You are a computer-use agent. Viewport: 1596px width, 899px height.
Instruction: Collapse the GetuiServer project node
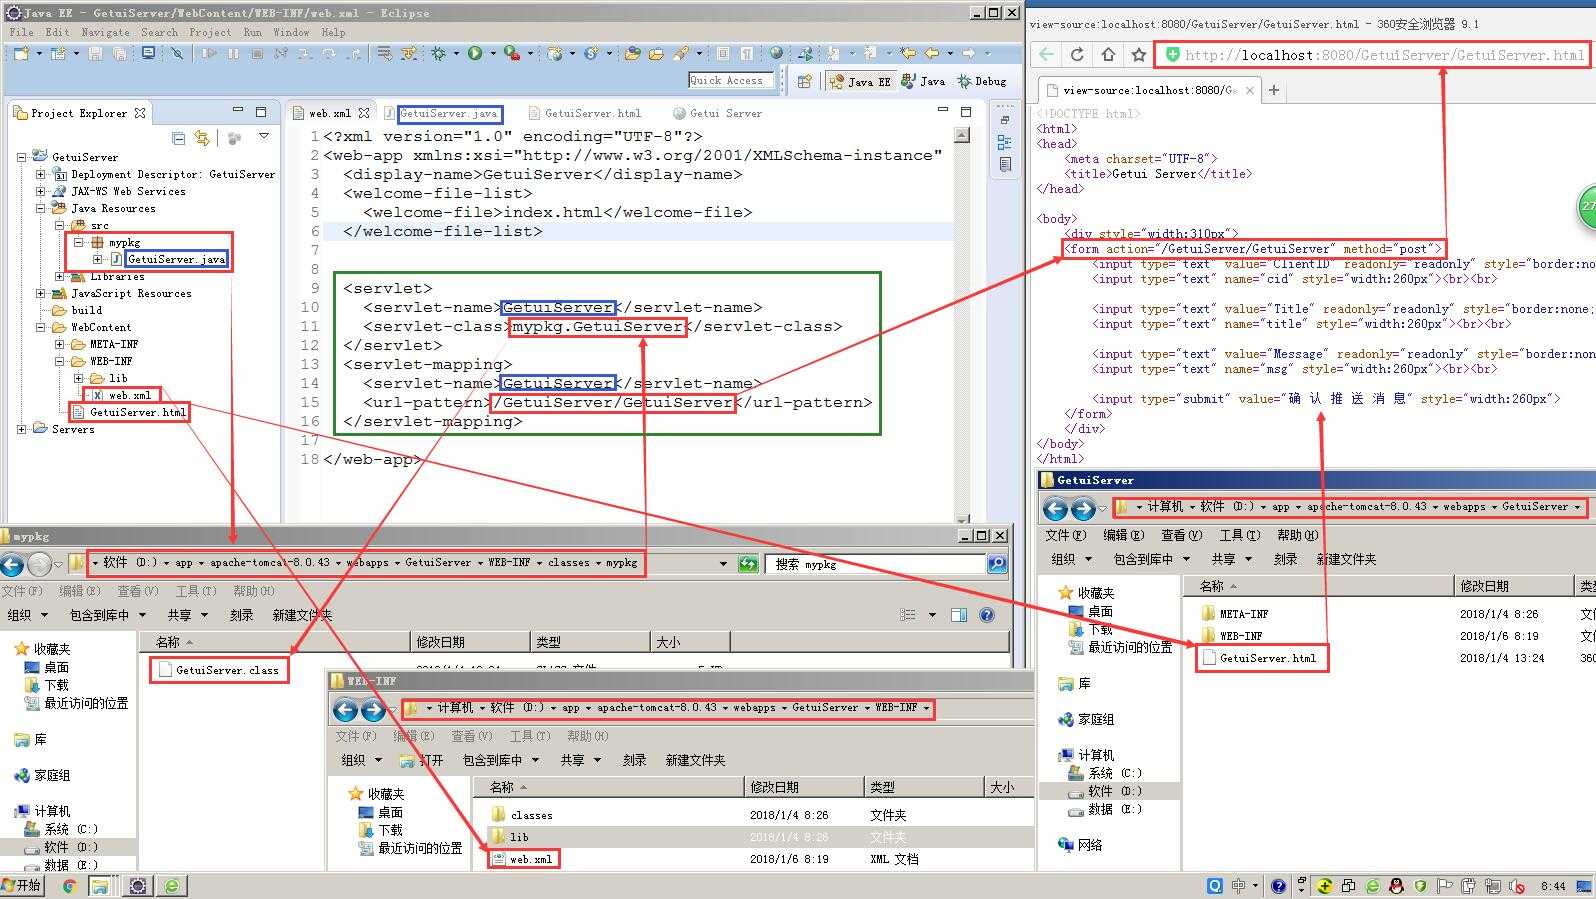(22, 157)
